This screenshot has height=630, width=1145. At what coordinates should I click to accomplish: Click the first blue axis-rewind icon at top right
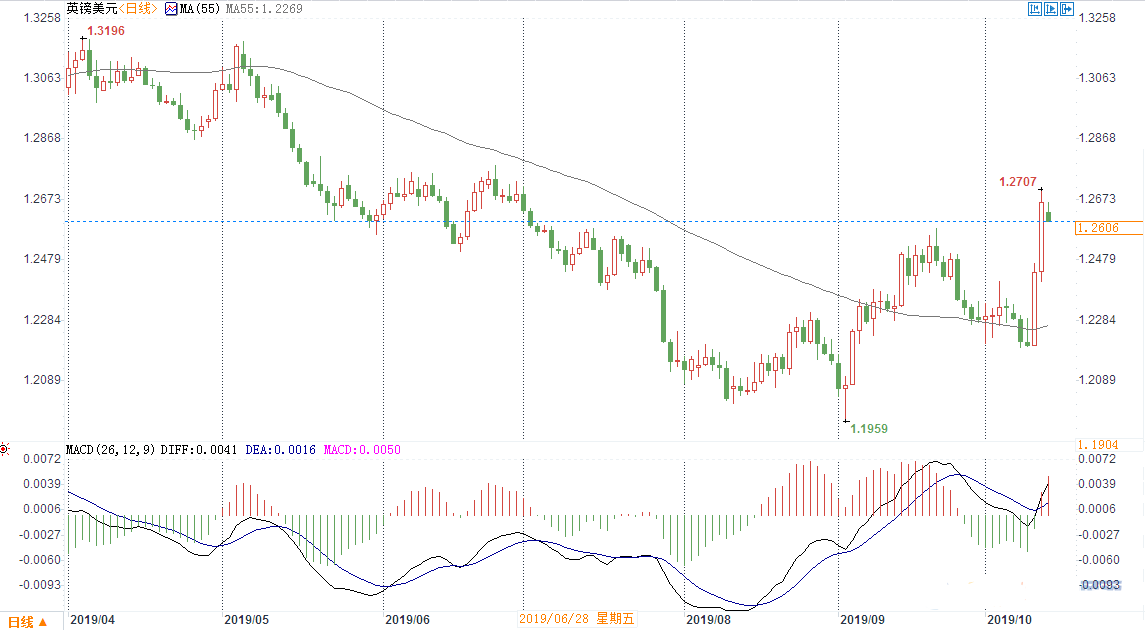tap(1035, 9)
